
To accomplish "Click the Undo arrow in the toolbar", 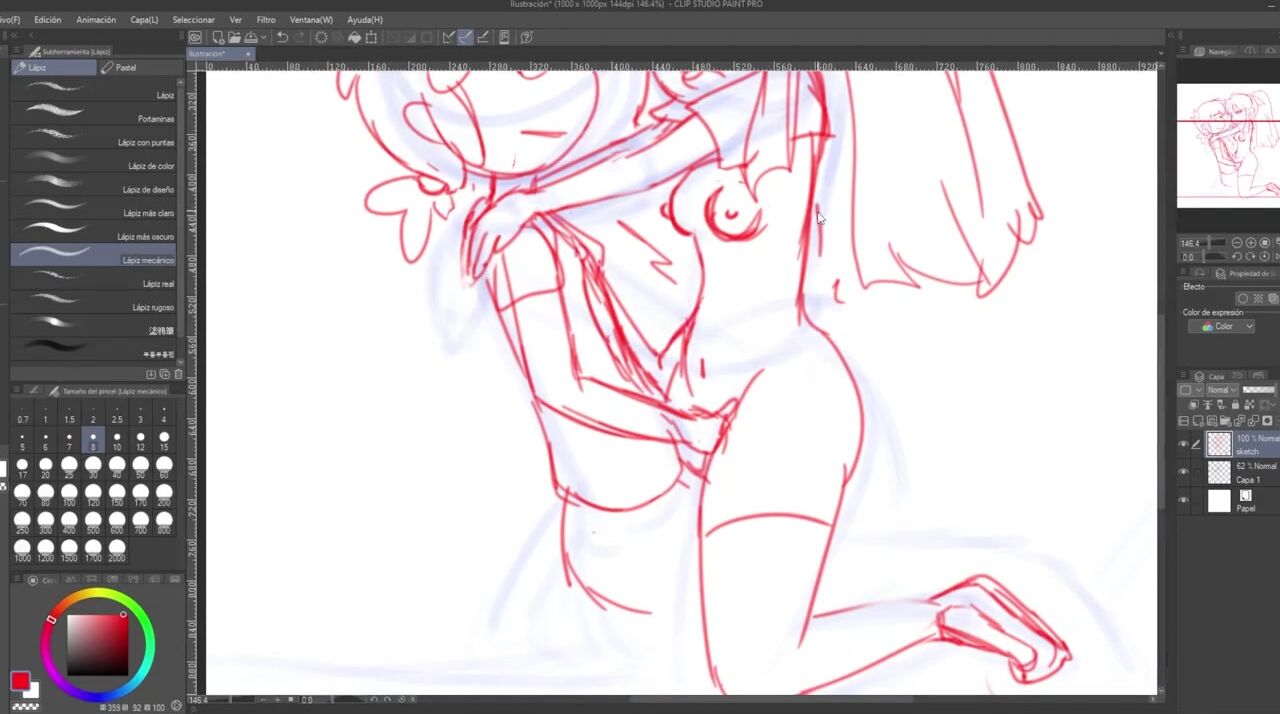I will pos(283,38).
